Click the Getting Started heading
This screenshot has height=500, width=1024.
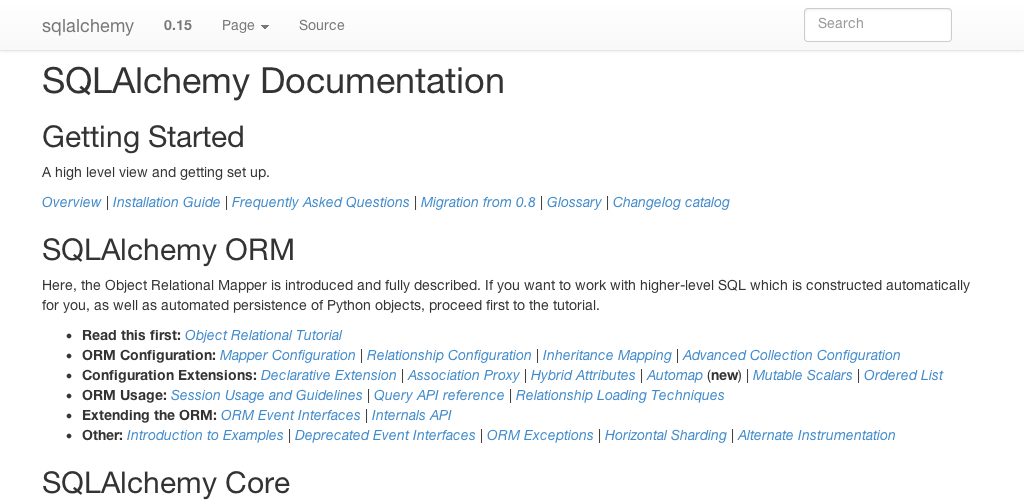(x=143, y=138)
